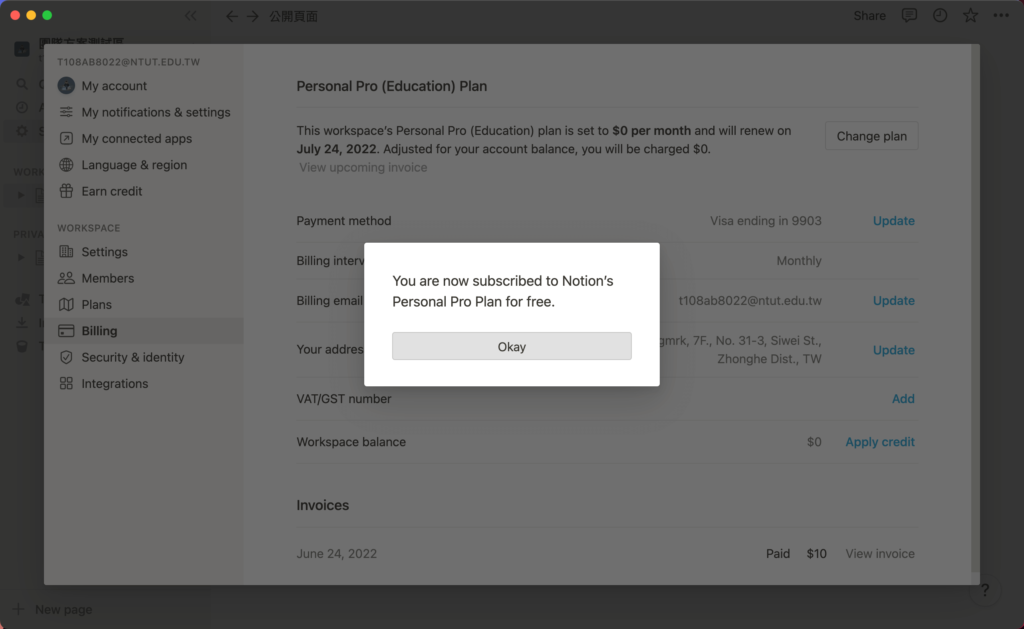Add a VAT/GST number

coord(903,398)
